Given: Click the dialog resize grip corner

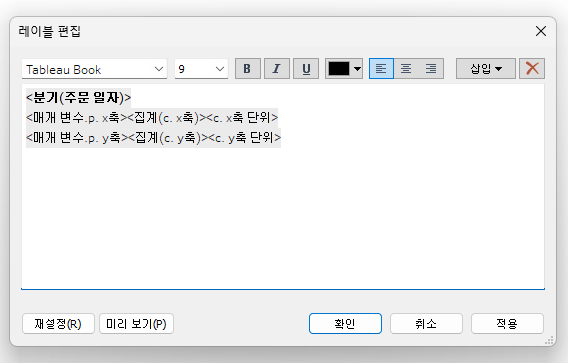Looking at the screenshot, I should coord(549,340).
